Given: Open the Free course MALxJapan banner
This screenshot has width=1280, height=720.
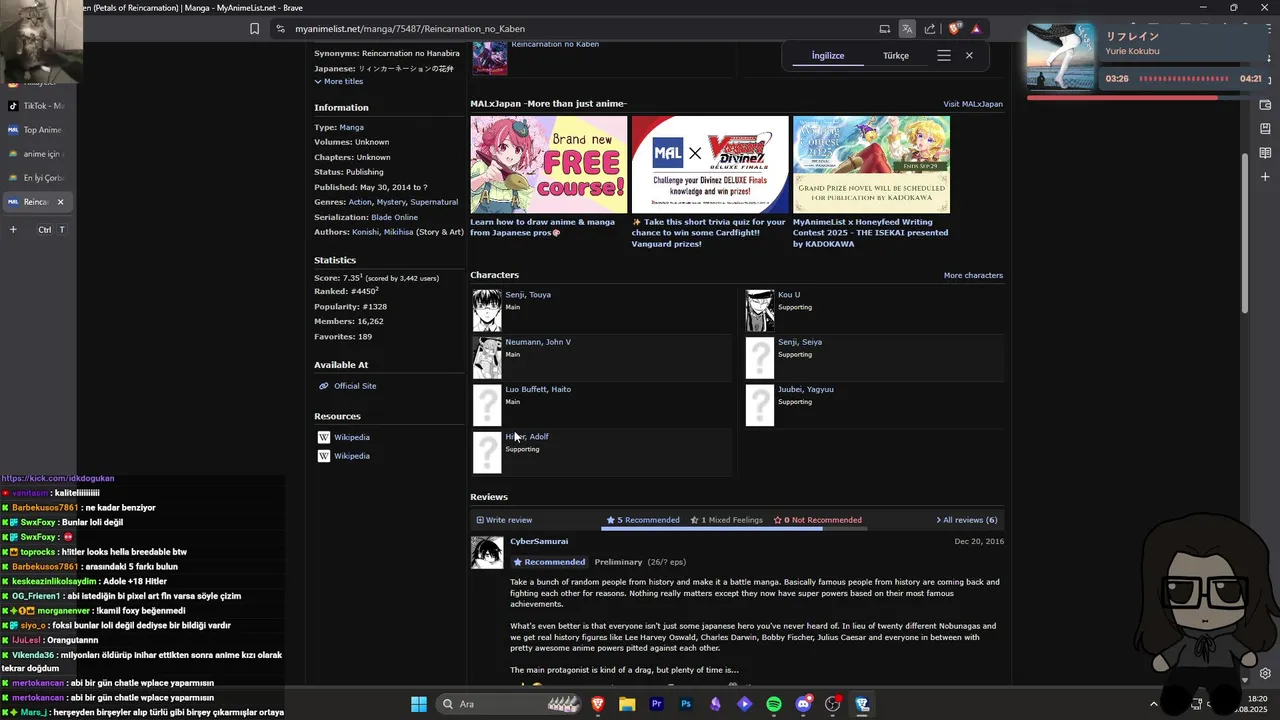Looking at the screenshot, I should pyautogui.click(x=549, y=164).
